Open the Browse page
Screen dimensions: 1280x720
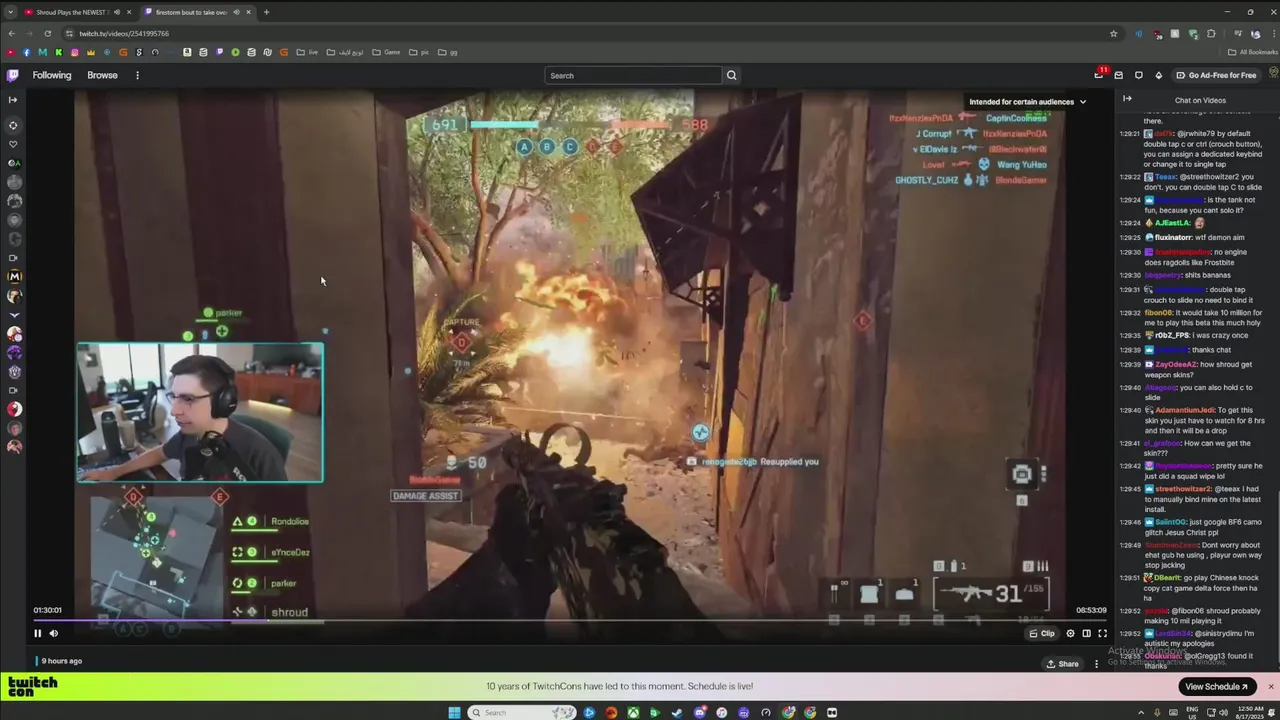point(102,75)
